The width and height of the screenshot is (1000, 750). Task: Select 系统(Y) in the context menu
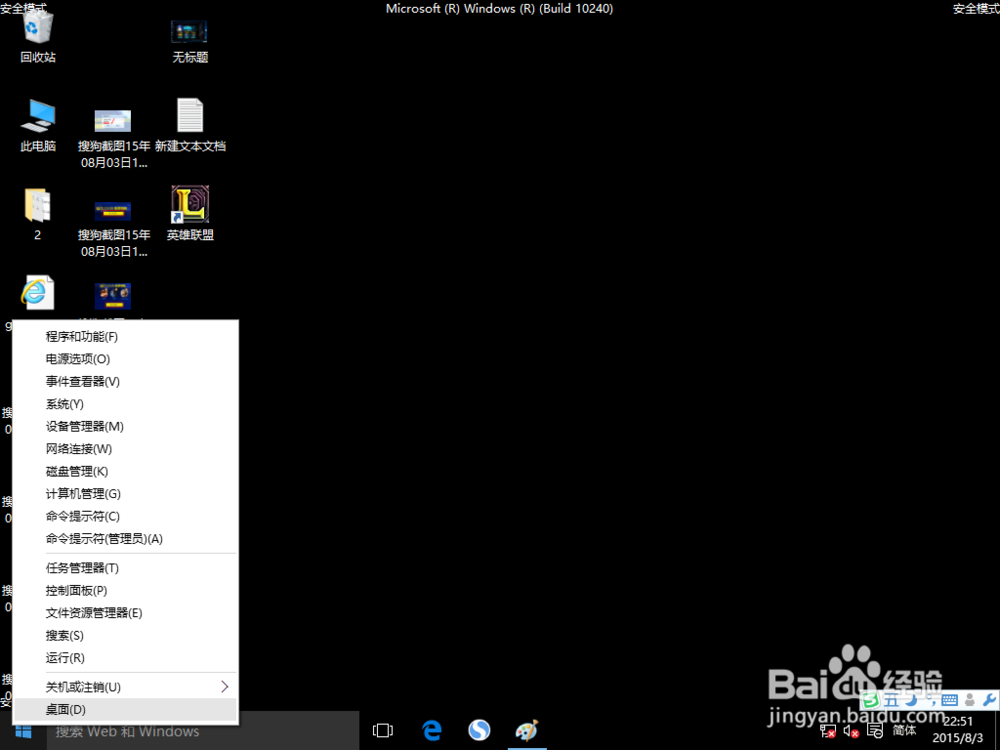(125, 404)
